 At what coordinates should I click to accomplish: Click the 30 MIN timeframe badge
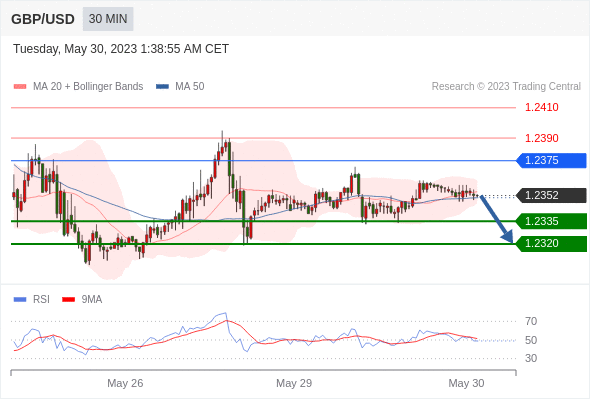(x=108, y=19)
